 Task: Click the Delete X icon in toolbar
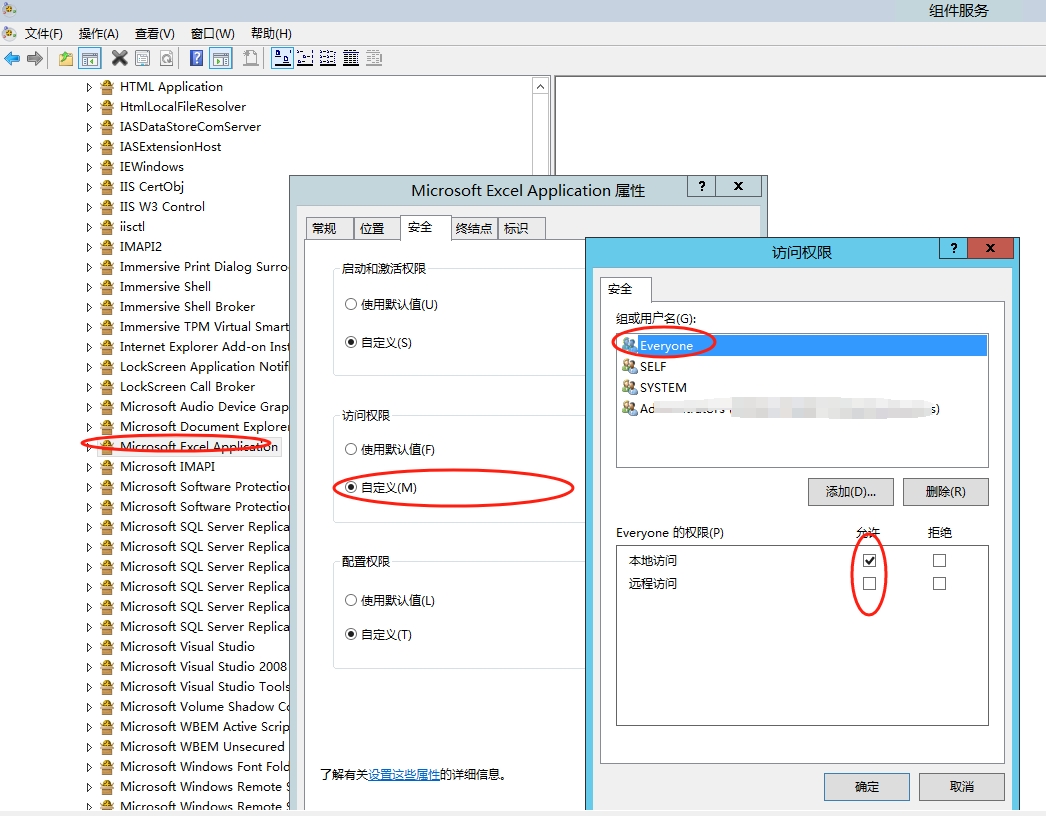(x=119, y=59)
